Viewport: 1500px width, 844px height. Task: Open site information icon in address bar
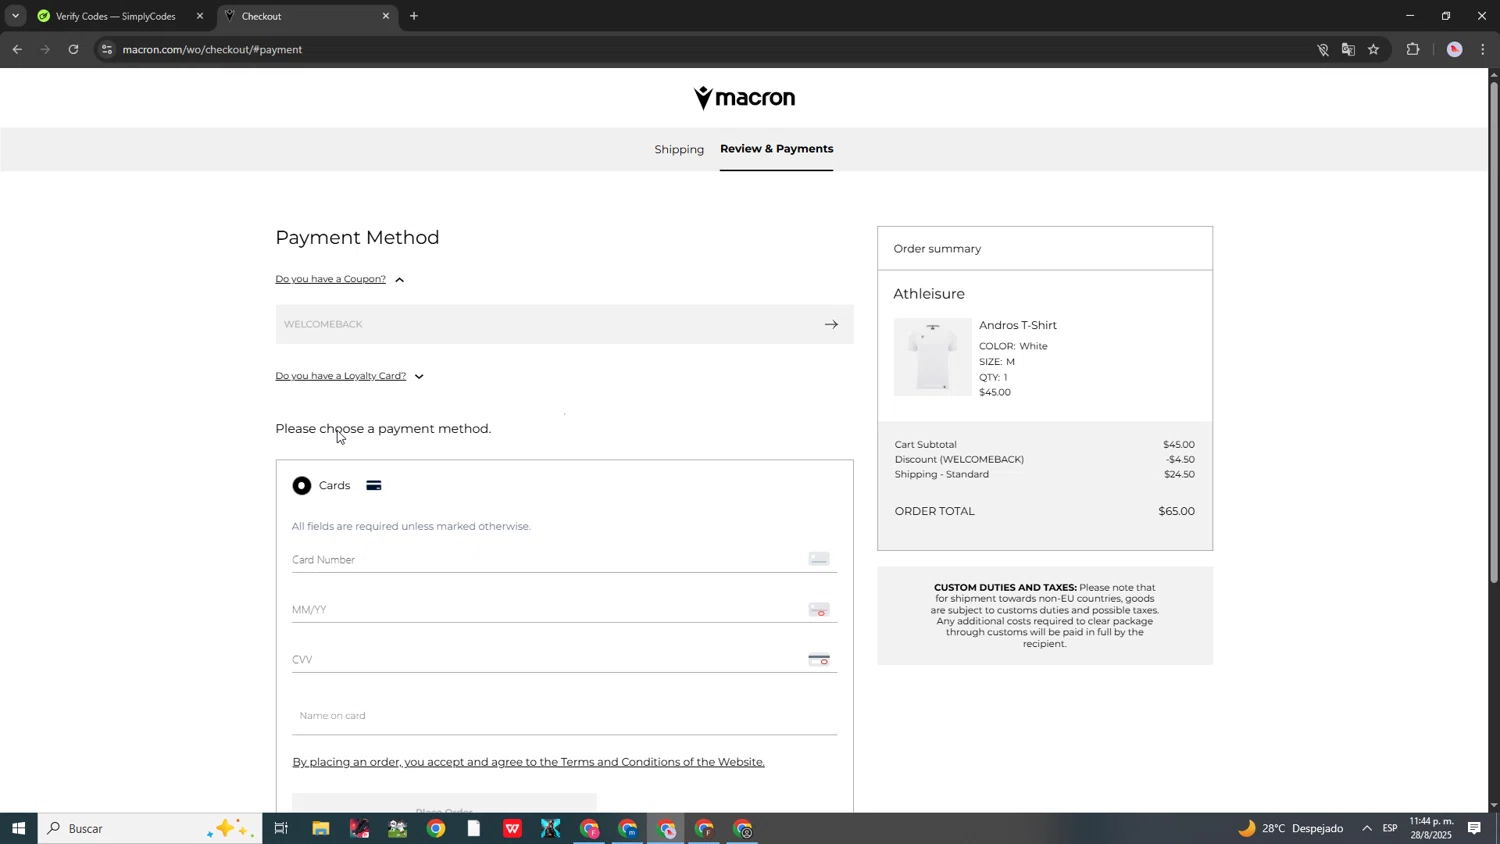click(x=107, y=49)
